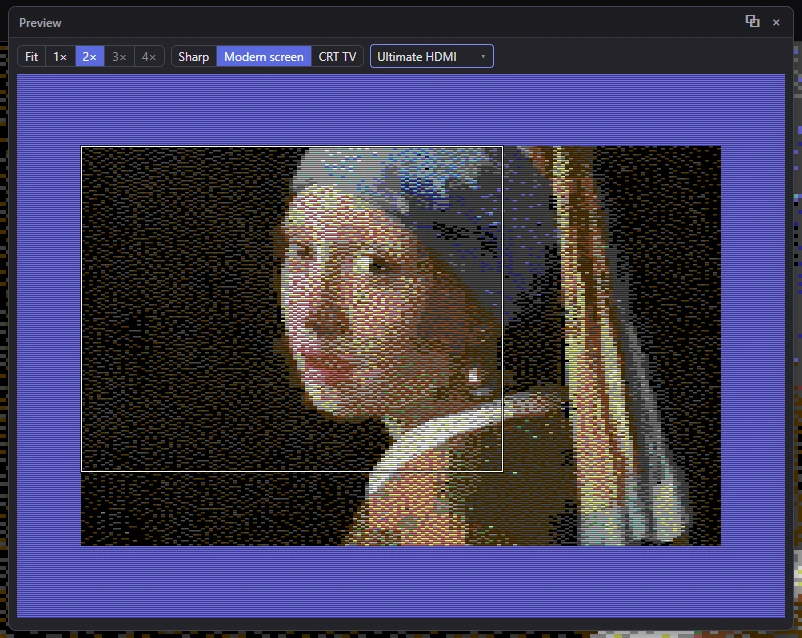
Task: Pop out the Preview window
Action: pos(752,21)
